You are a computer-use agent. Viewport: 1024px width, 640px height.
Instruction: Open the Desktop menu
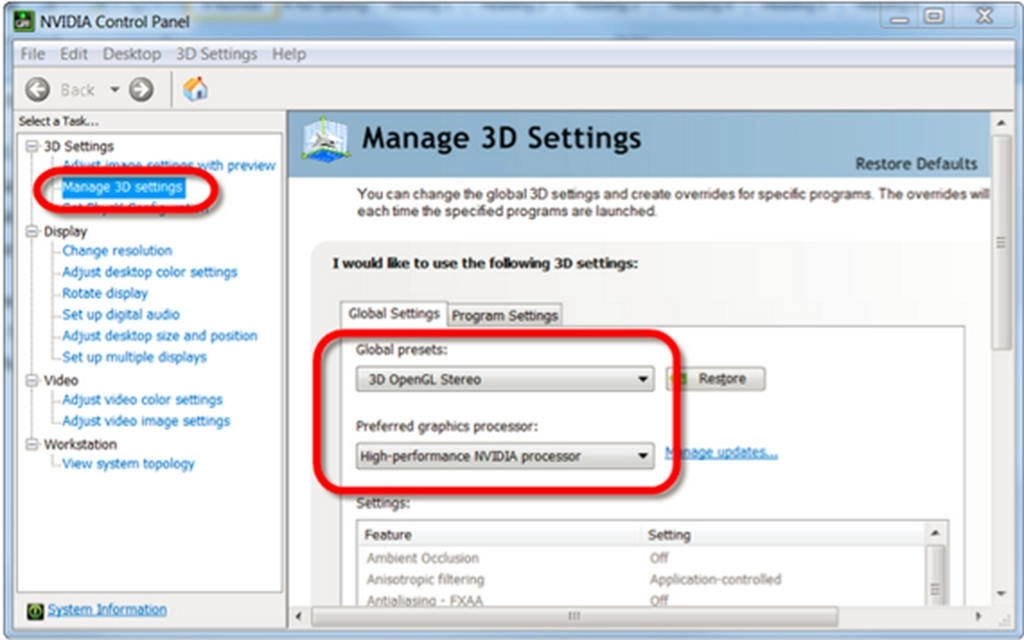(131, 54)
